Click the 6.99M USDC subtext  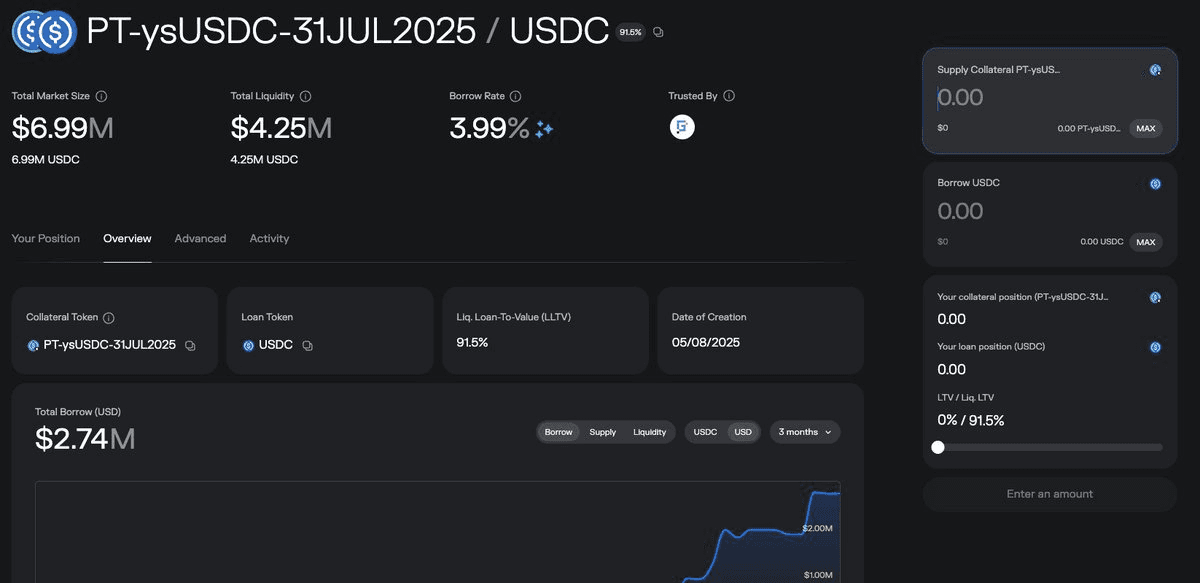click(x=46, y=160)
